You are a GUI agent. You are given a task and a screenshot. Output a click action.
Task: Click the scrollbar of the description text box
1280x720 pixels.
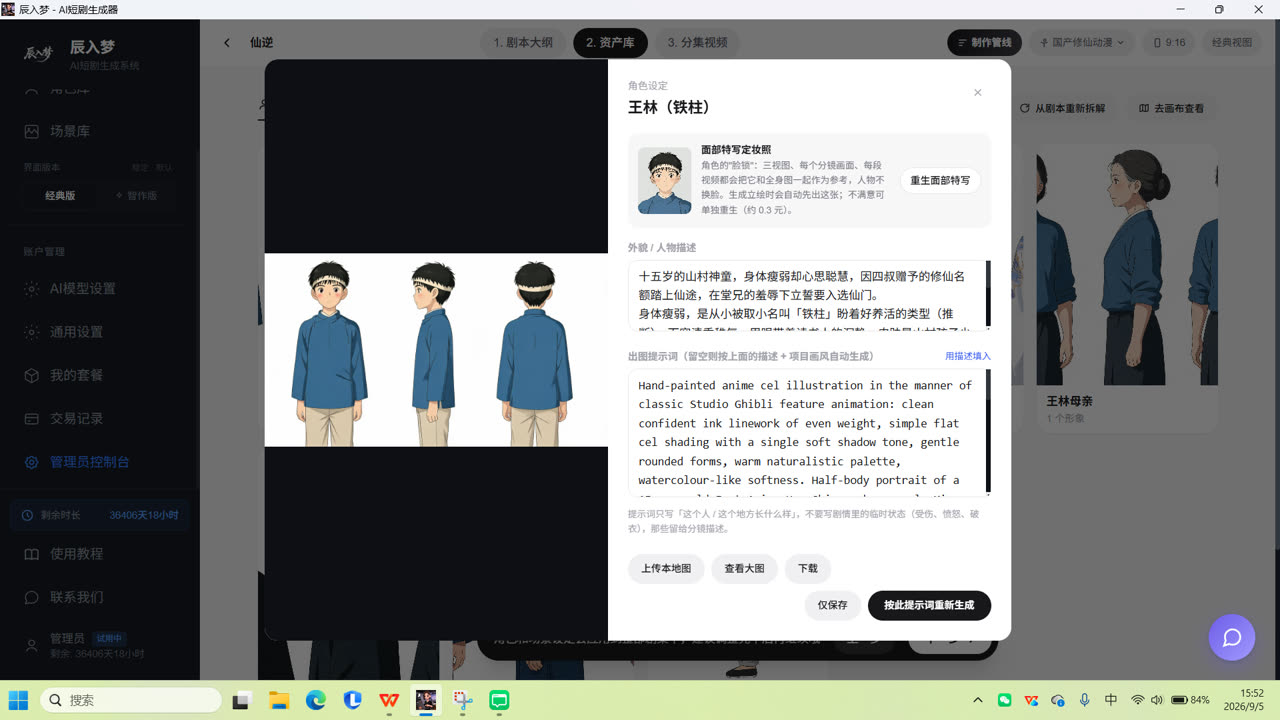(988, 295)
